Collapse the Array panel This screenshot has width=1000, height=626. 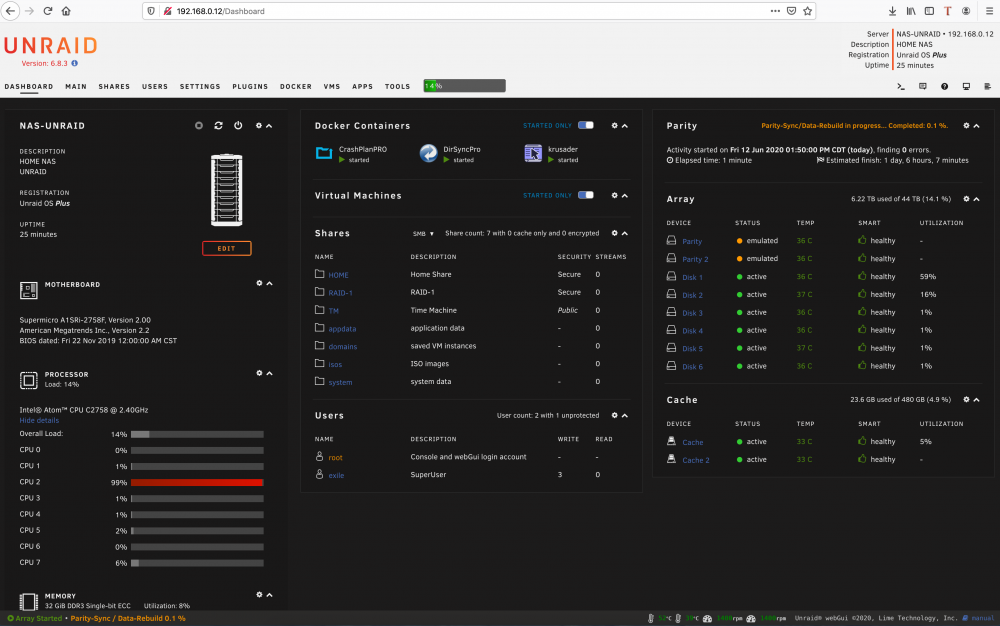click(976, 200)
